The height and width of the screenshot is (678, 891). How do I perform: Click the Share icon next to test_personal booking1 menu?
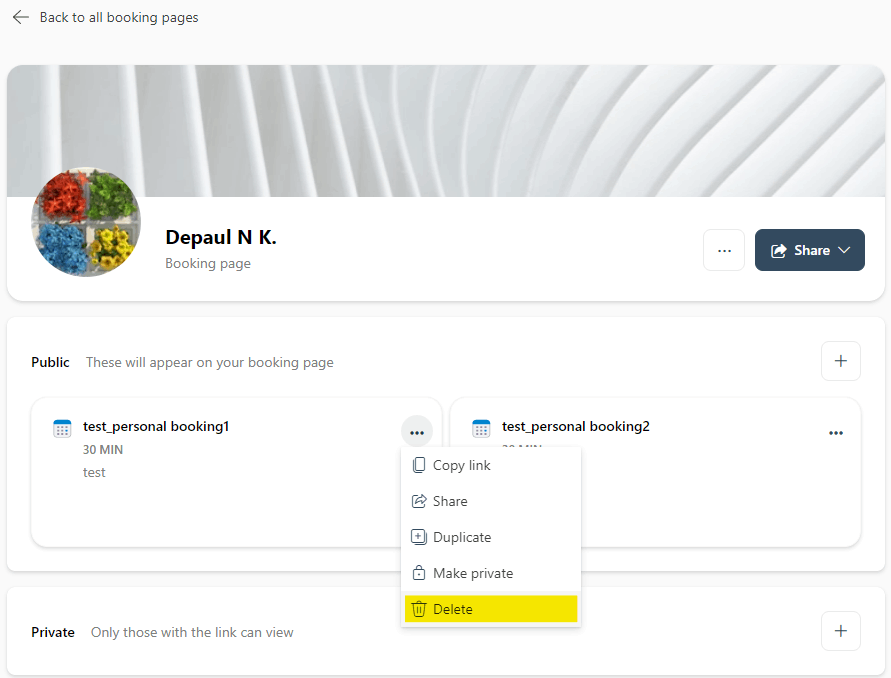pyautogui.click(x=418, y=501)
